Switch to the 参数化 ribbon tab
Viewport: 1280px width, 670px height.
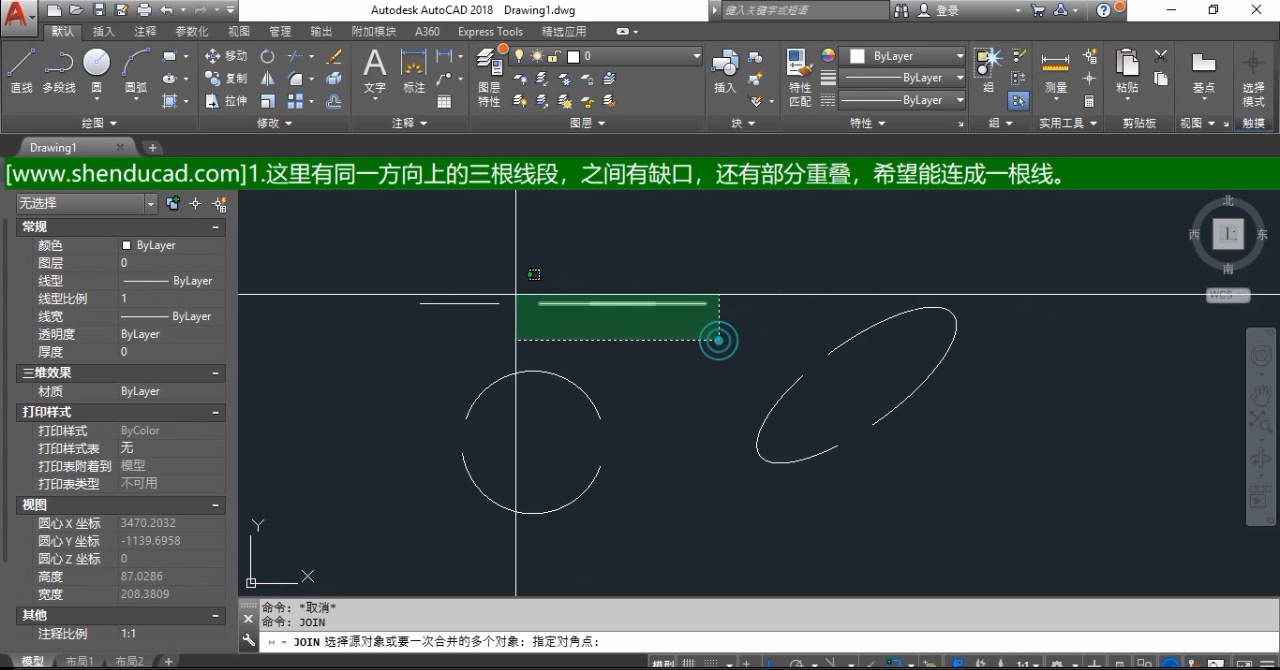click(x=192, y=31)
